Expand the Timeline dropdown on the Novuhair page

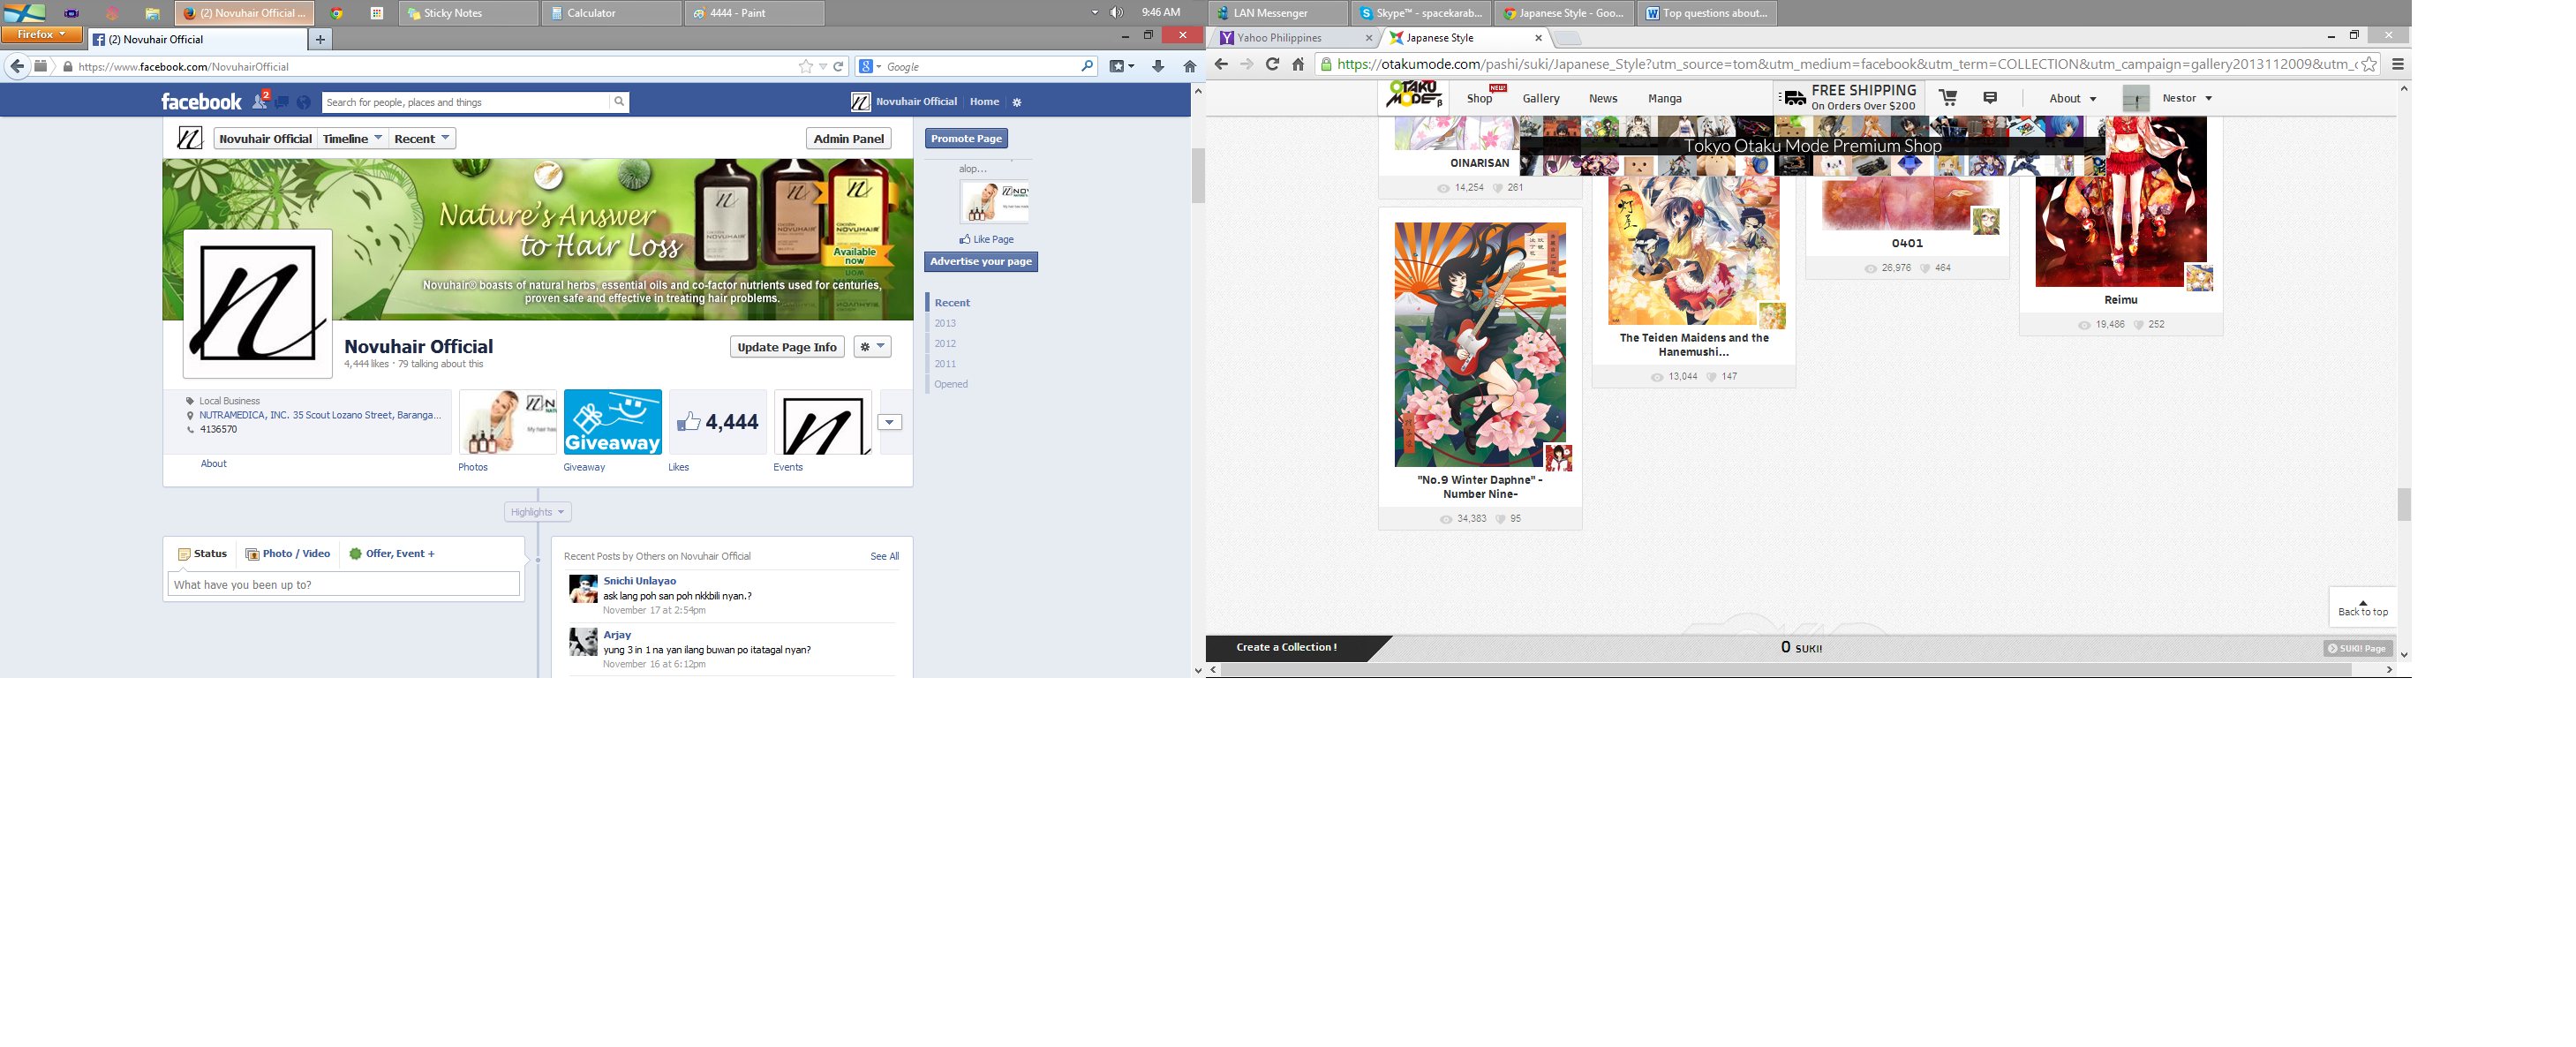pyautogui.click(x=352, y=138)
